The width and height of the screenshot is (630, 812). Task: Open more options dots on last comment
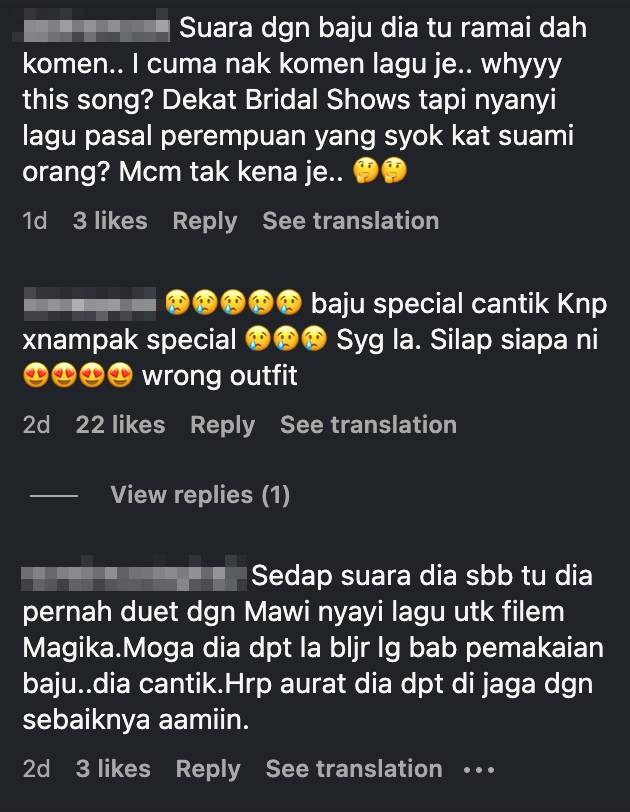[x=479, y=770]
